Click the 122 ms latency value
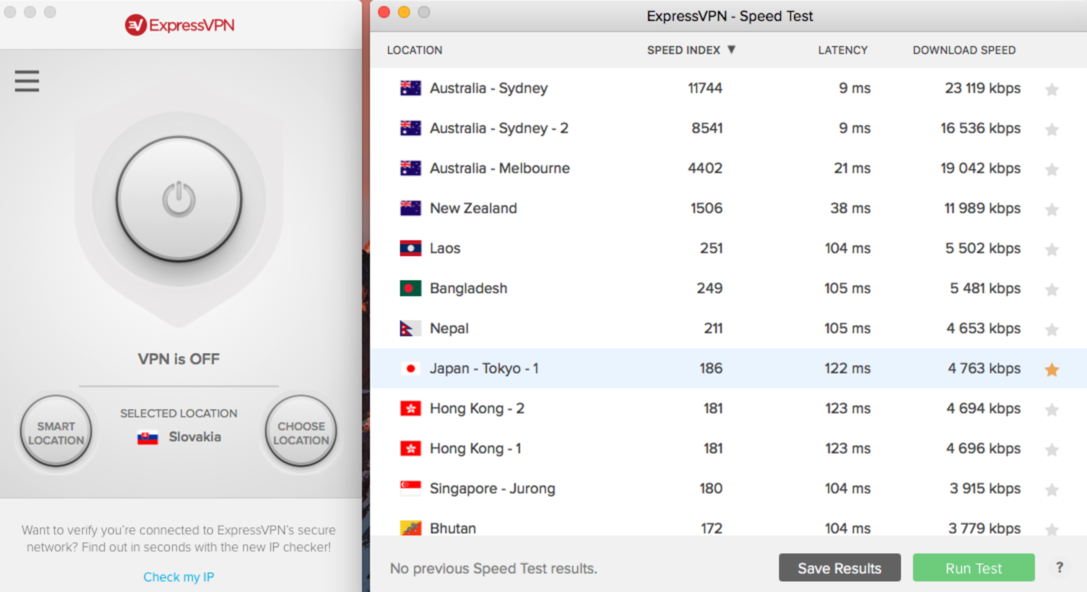1087x592 pixels. pos(847,368)
